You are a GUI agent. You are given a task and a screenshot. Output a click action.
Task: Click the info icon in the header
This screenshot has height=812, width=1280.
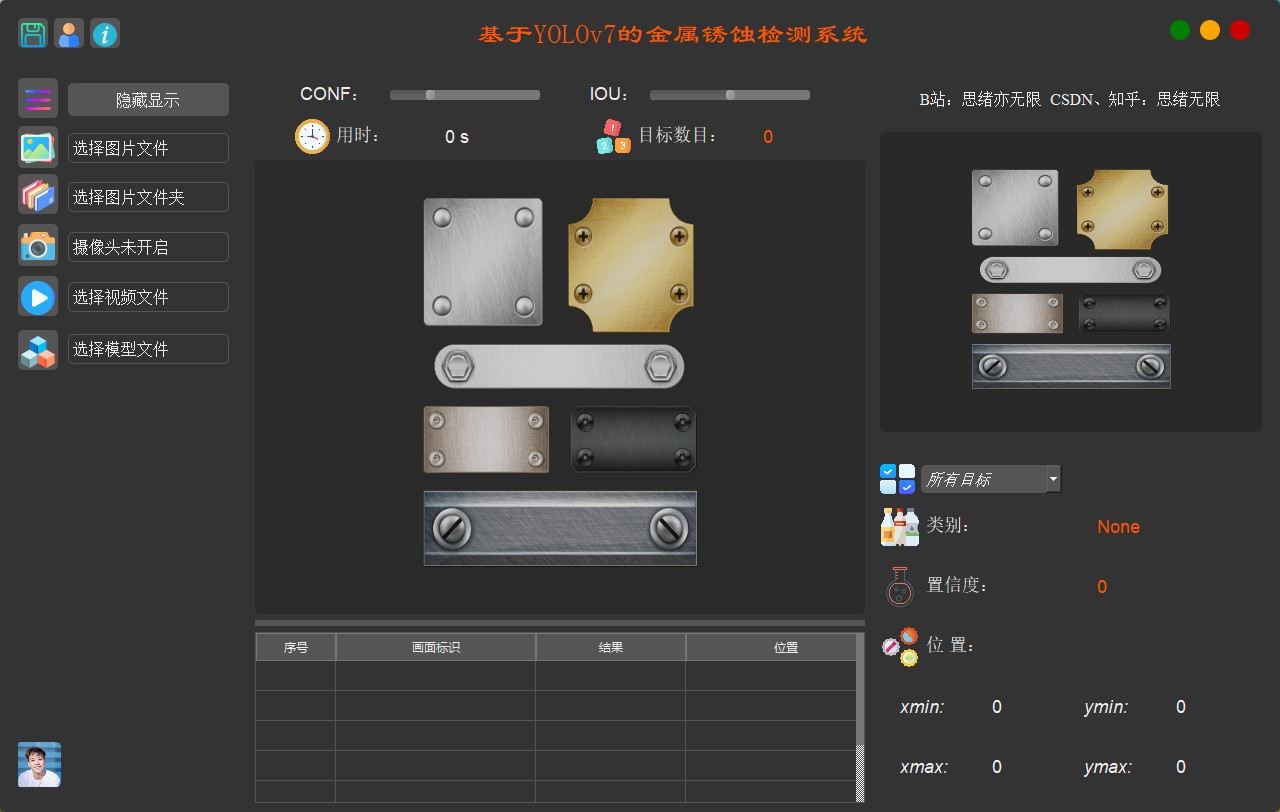pyautogui.click(x=105, y=34)
